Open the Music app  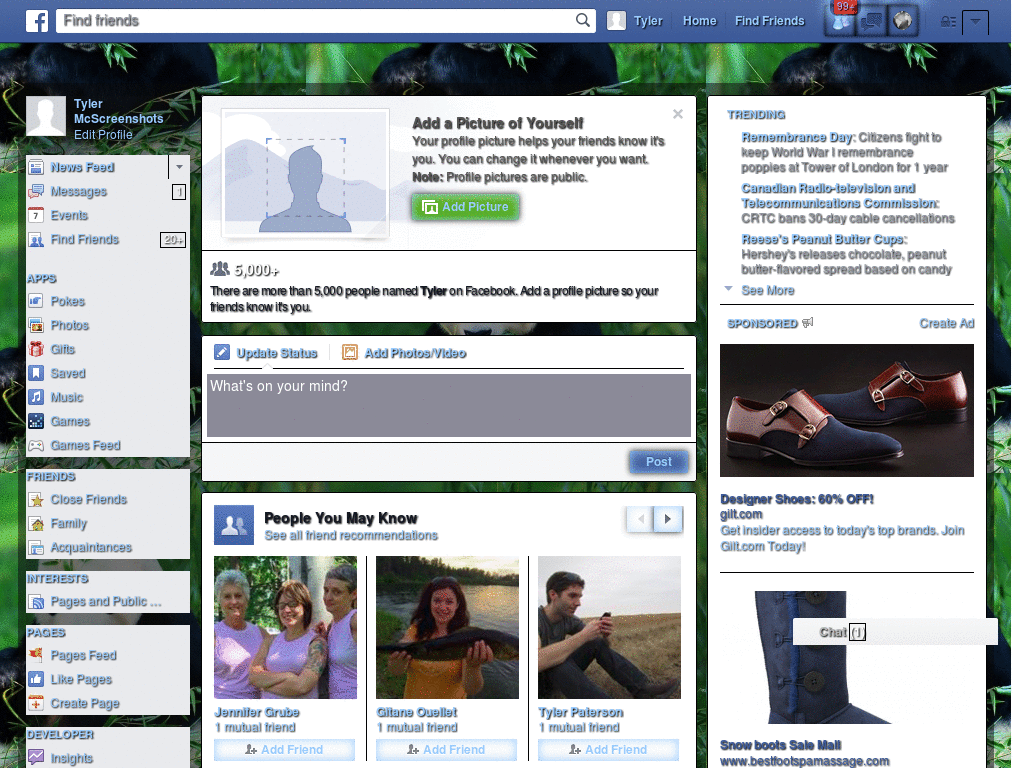pos(67,397)
